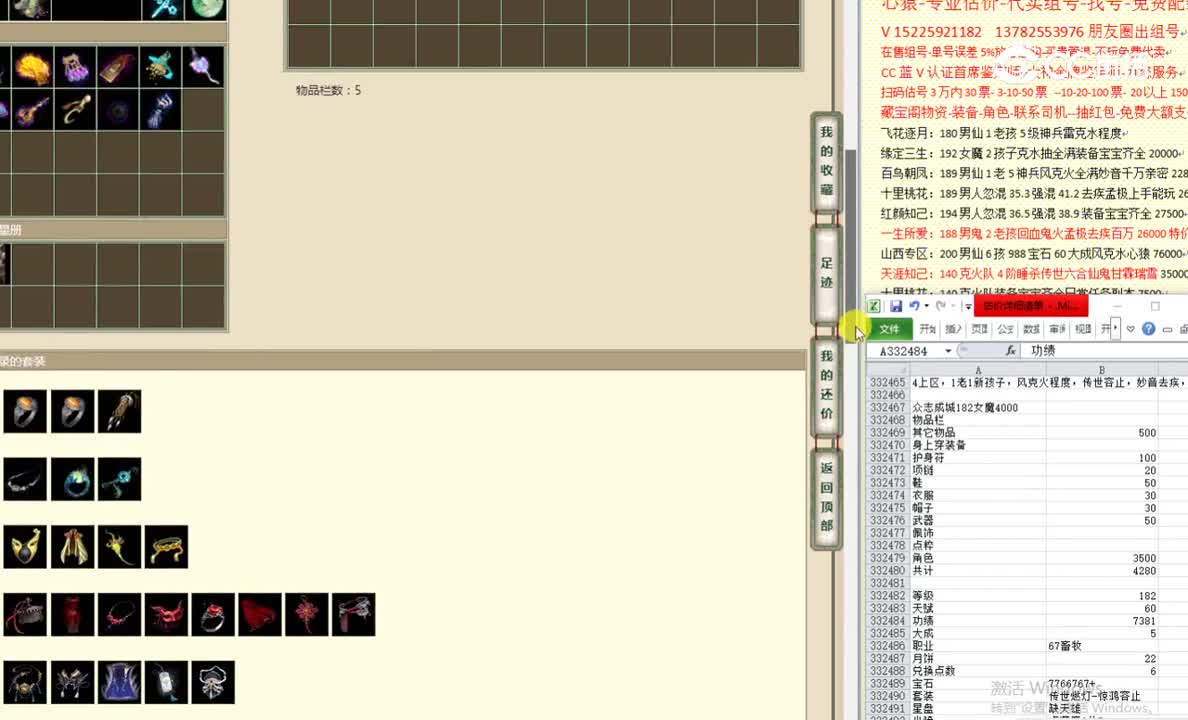Click the formula bar containing 功绩
This screenshot has width=1188, height=720.
[1106, 351]
